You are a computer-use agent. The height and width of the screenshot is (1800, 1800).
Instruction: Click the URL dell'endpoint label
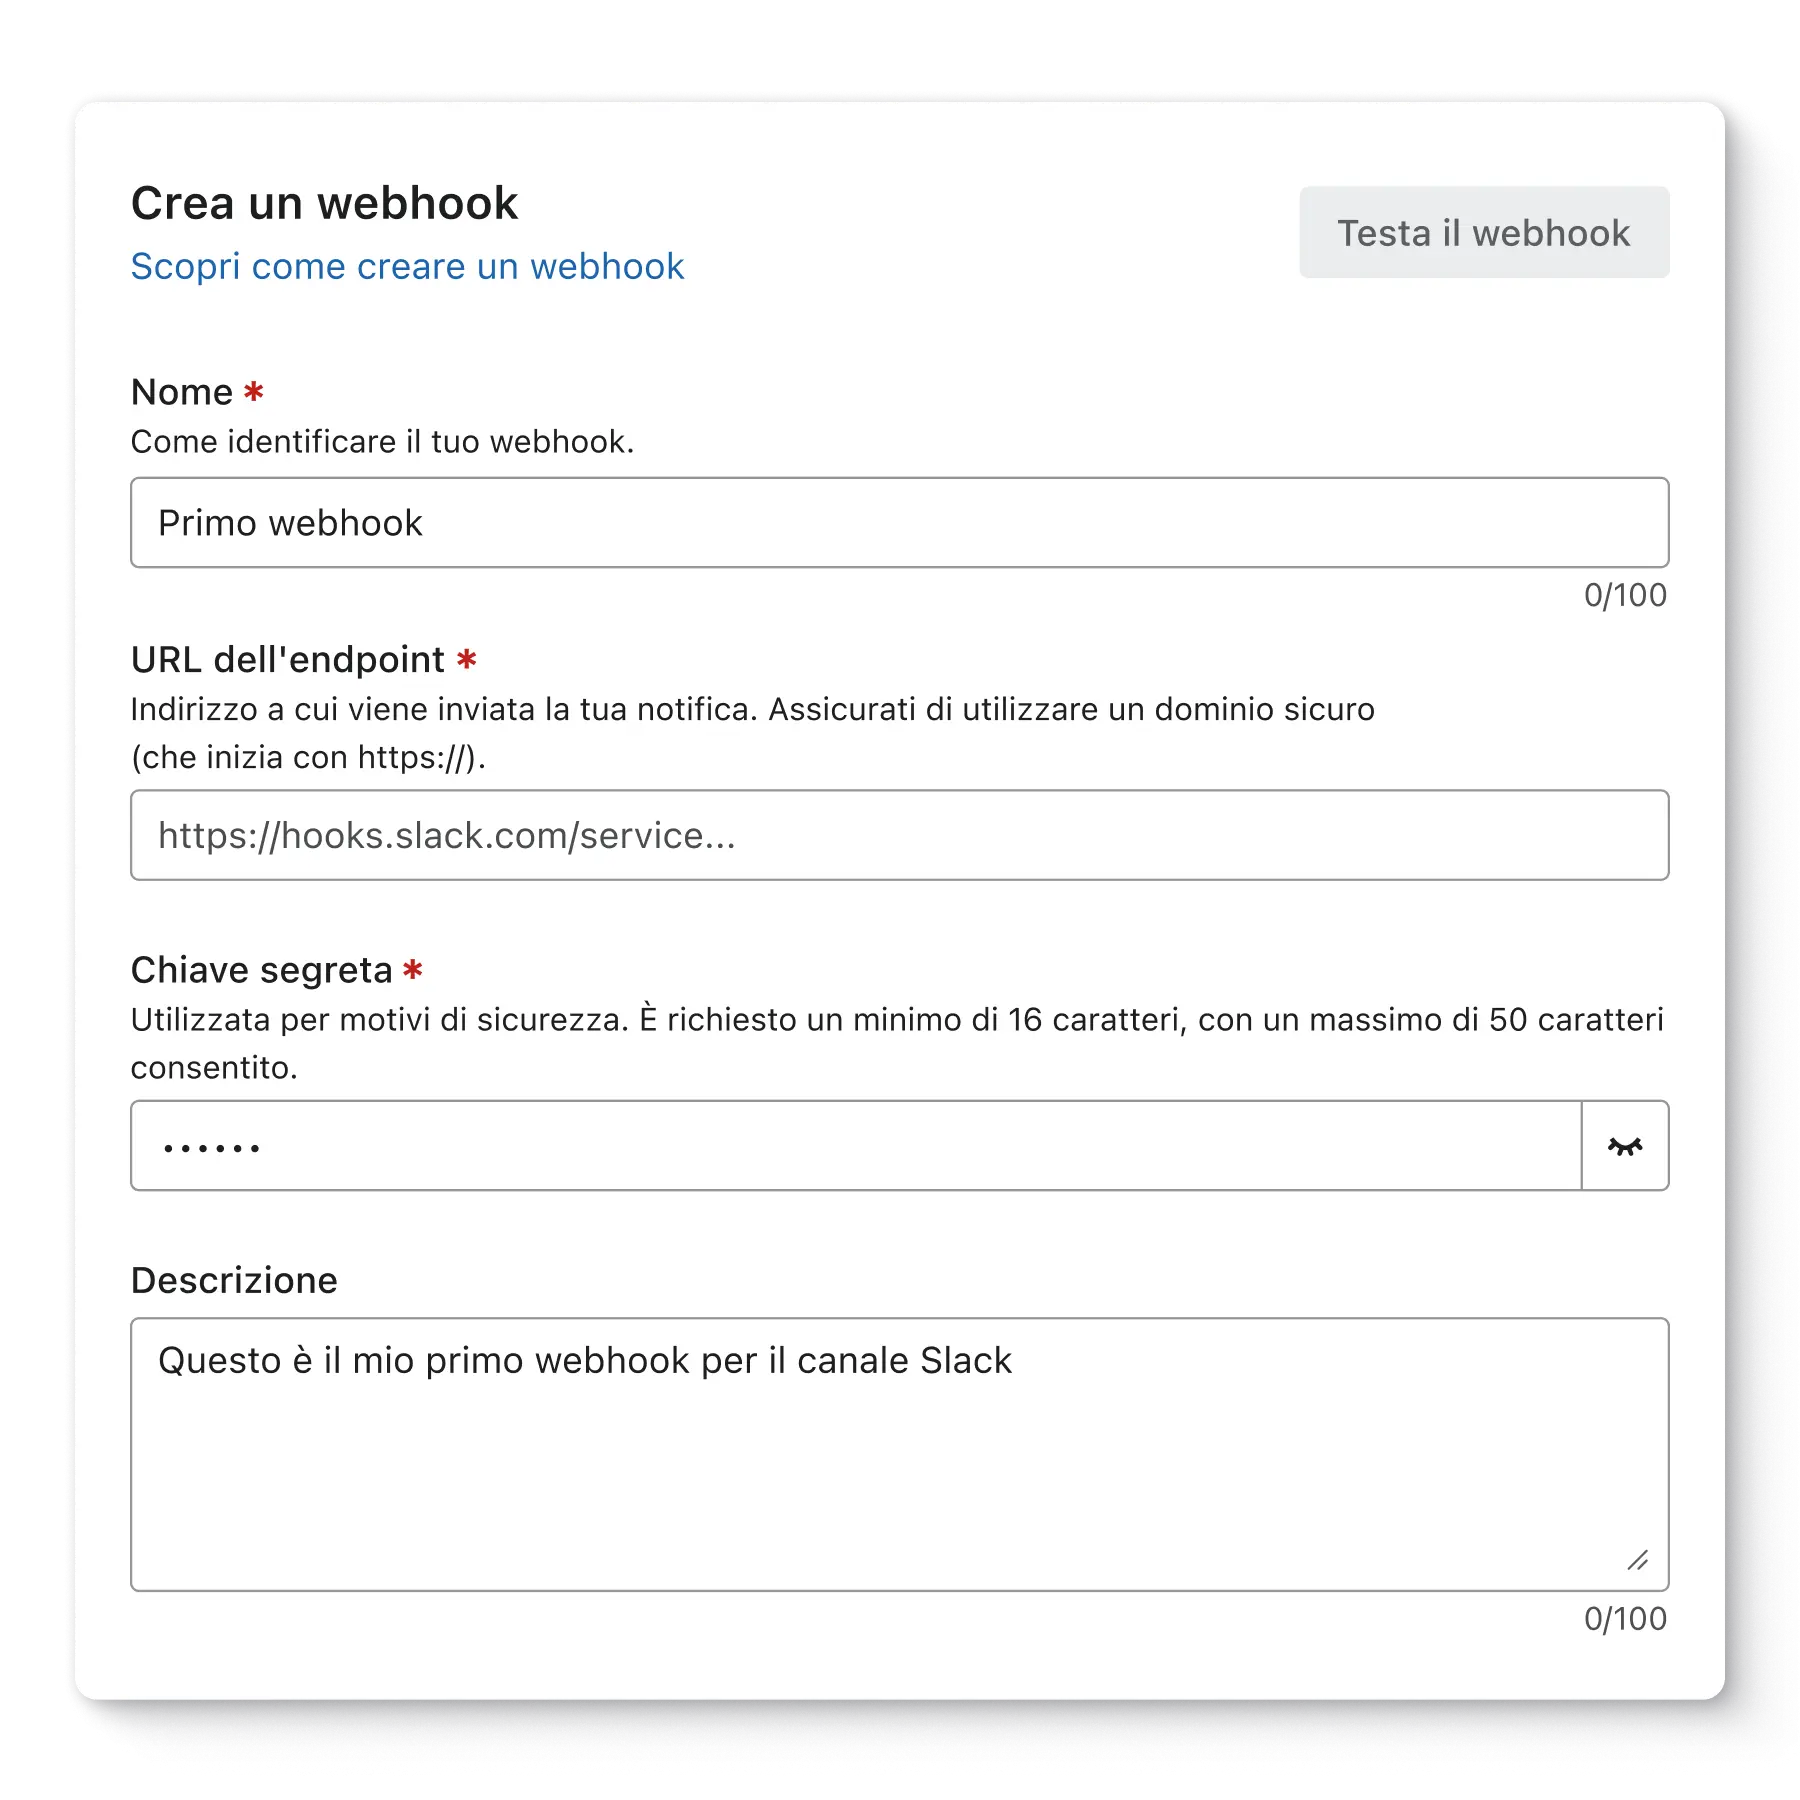click(x=288, y=660)
